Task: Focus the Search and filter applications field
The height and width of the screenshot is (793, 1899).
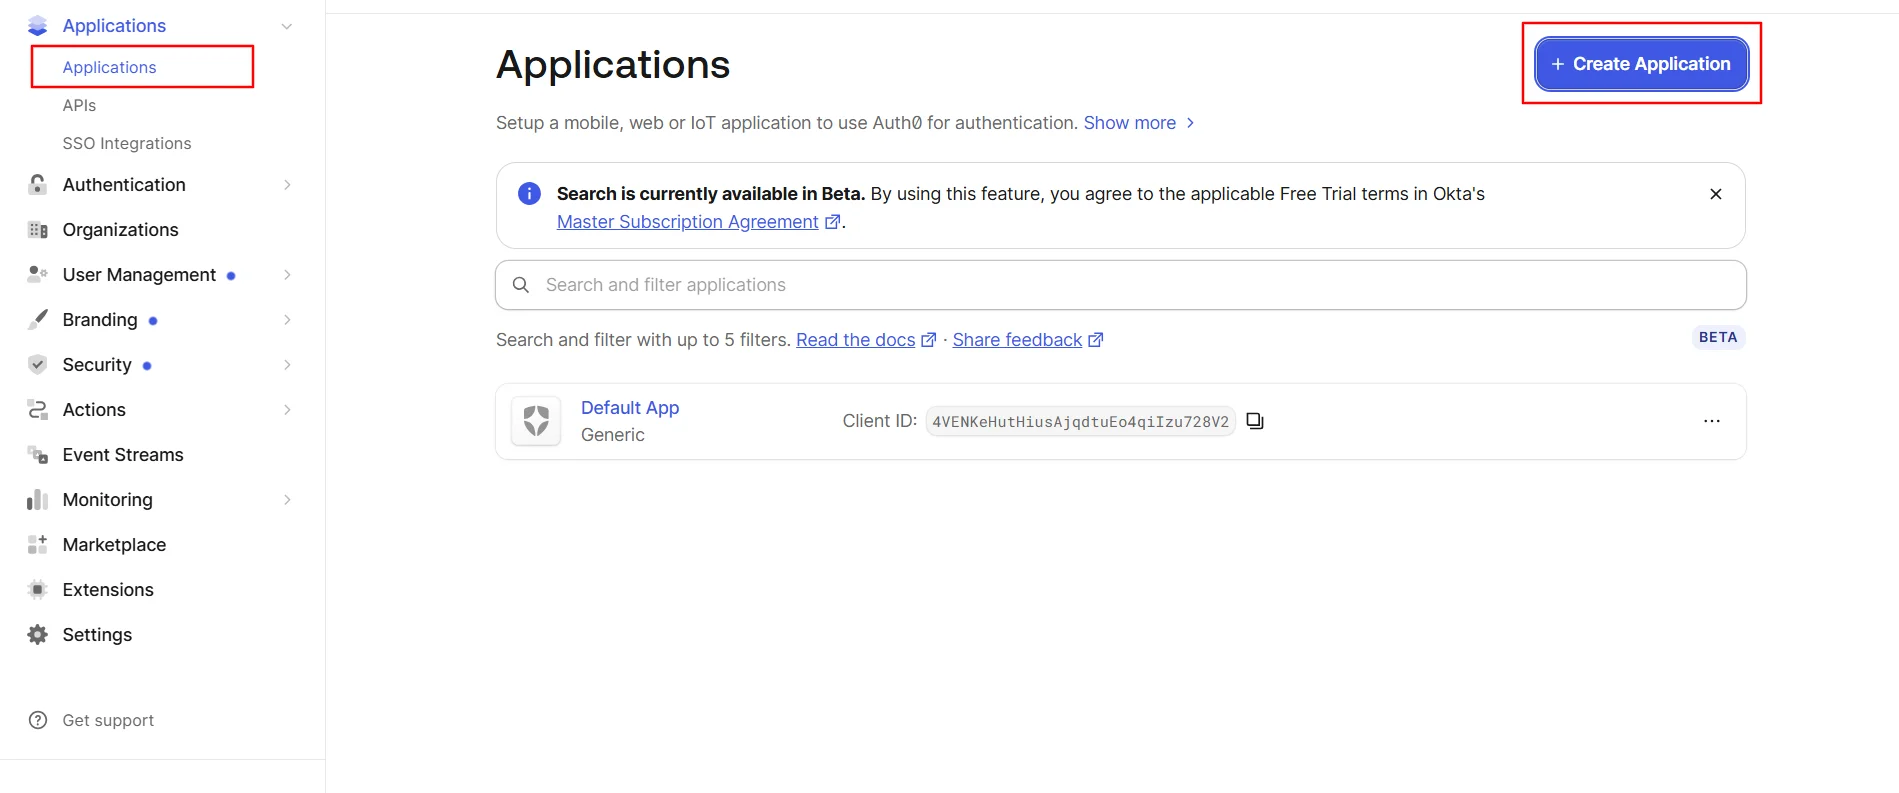Action: click(x=1121, y=285)
